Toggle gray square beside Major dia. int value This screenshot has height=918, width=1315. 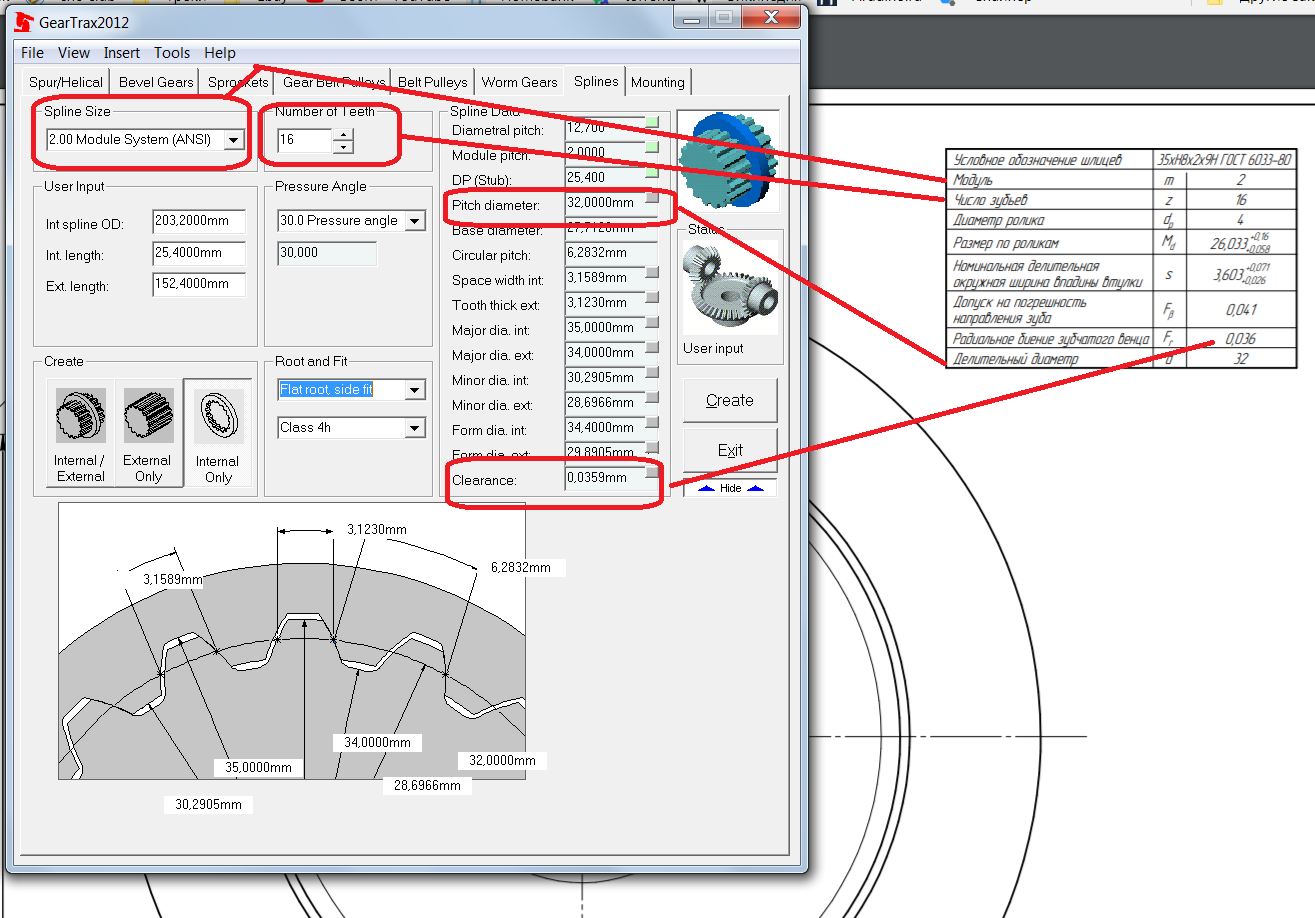click(x=653, y=323)
